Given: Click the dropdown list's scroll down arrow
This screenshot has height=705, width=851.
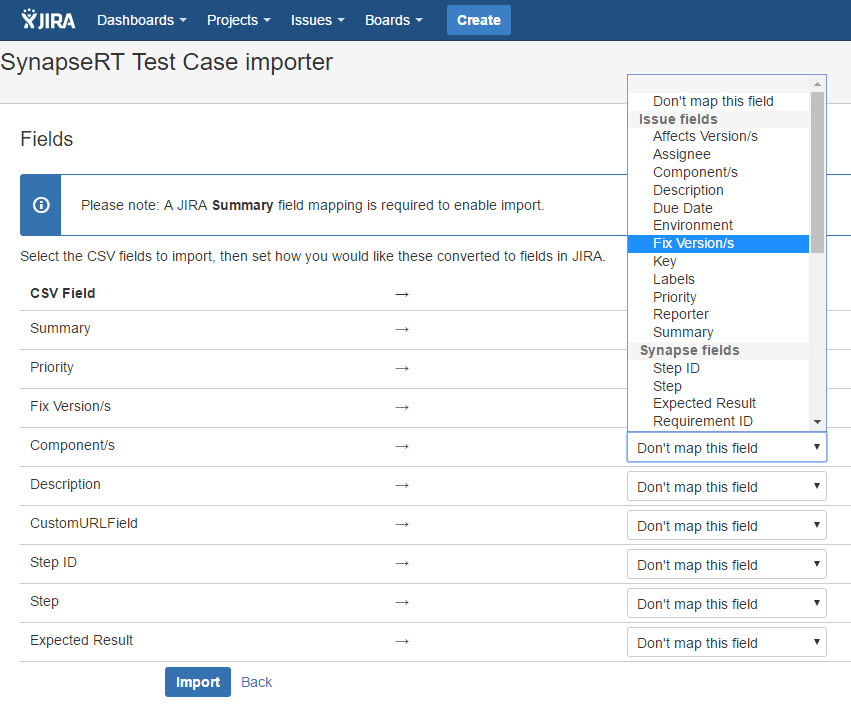Looking at the screenshot, I should pyautogui.click(x=818, y=423).
